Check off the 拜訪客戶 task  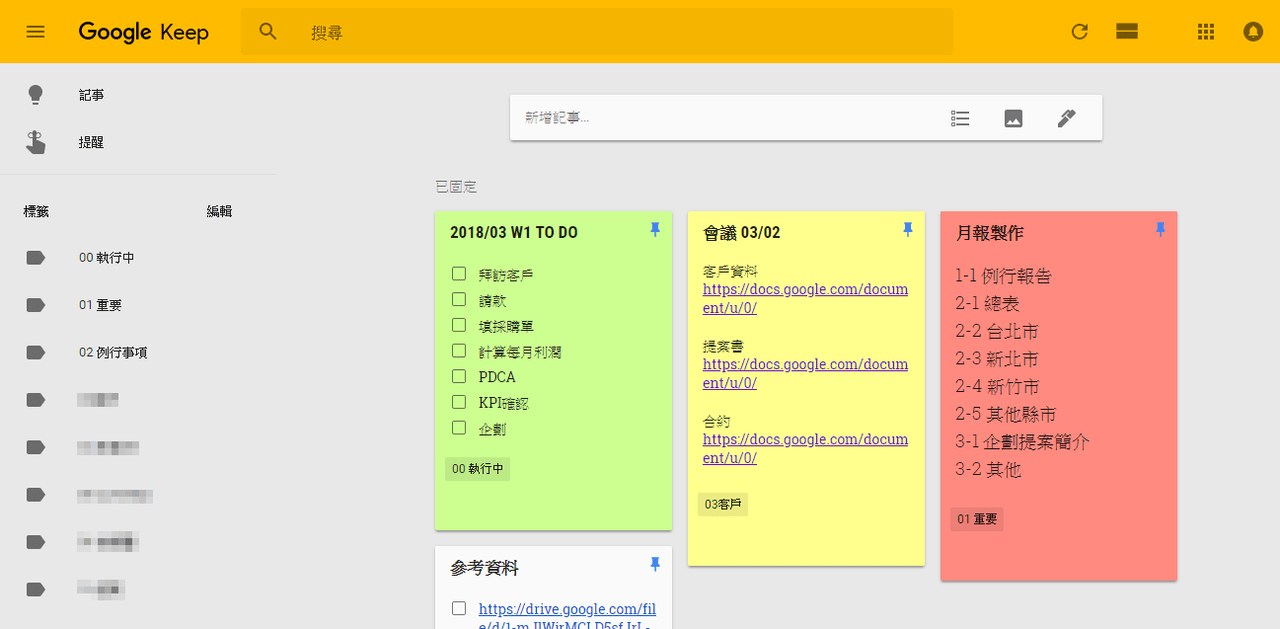pyautogui.click(x=459, y=272)
